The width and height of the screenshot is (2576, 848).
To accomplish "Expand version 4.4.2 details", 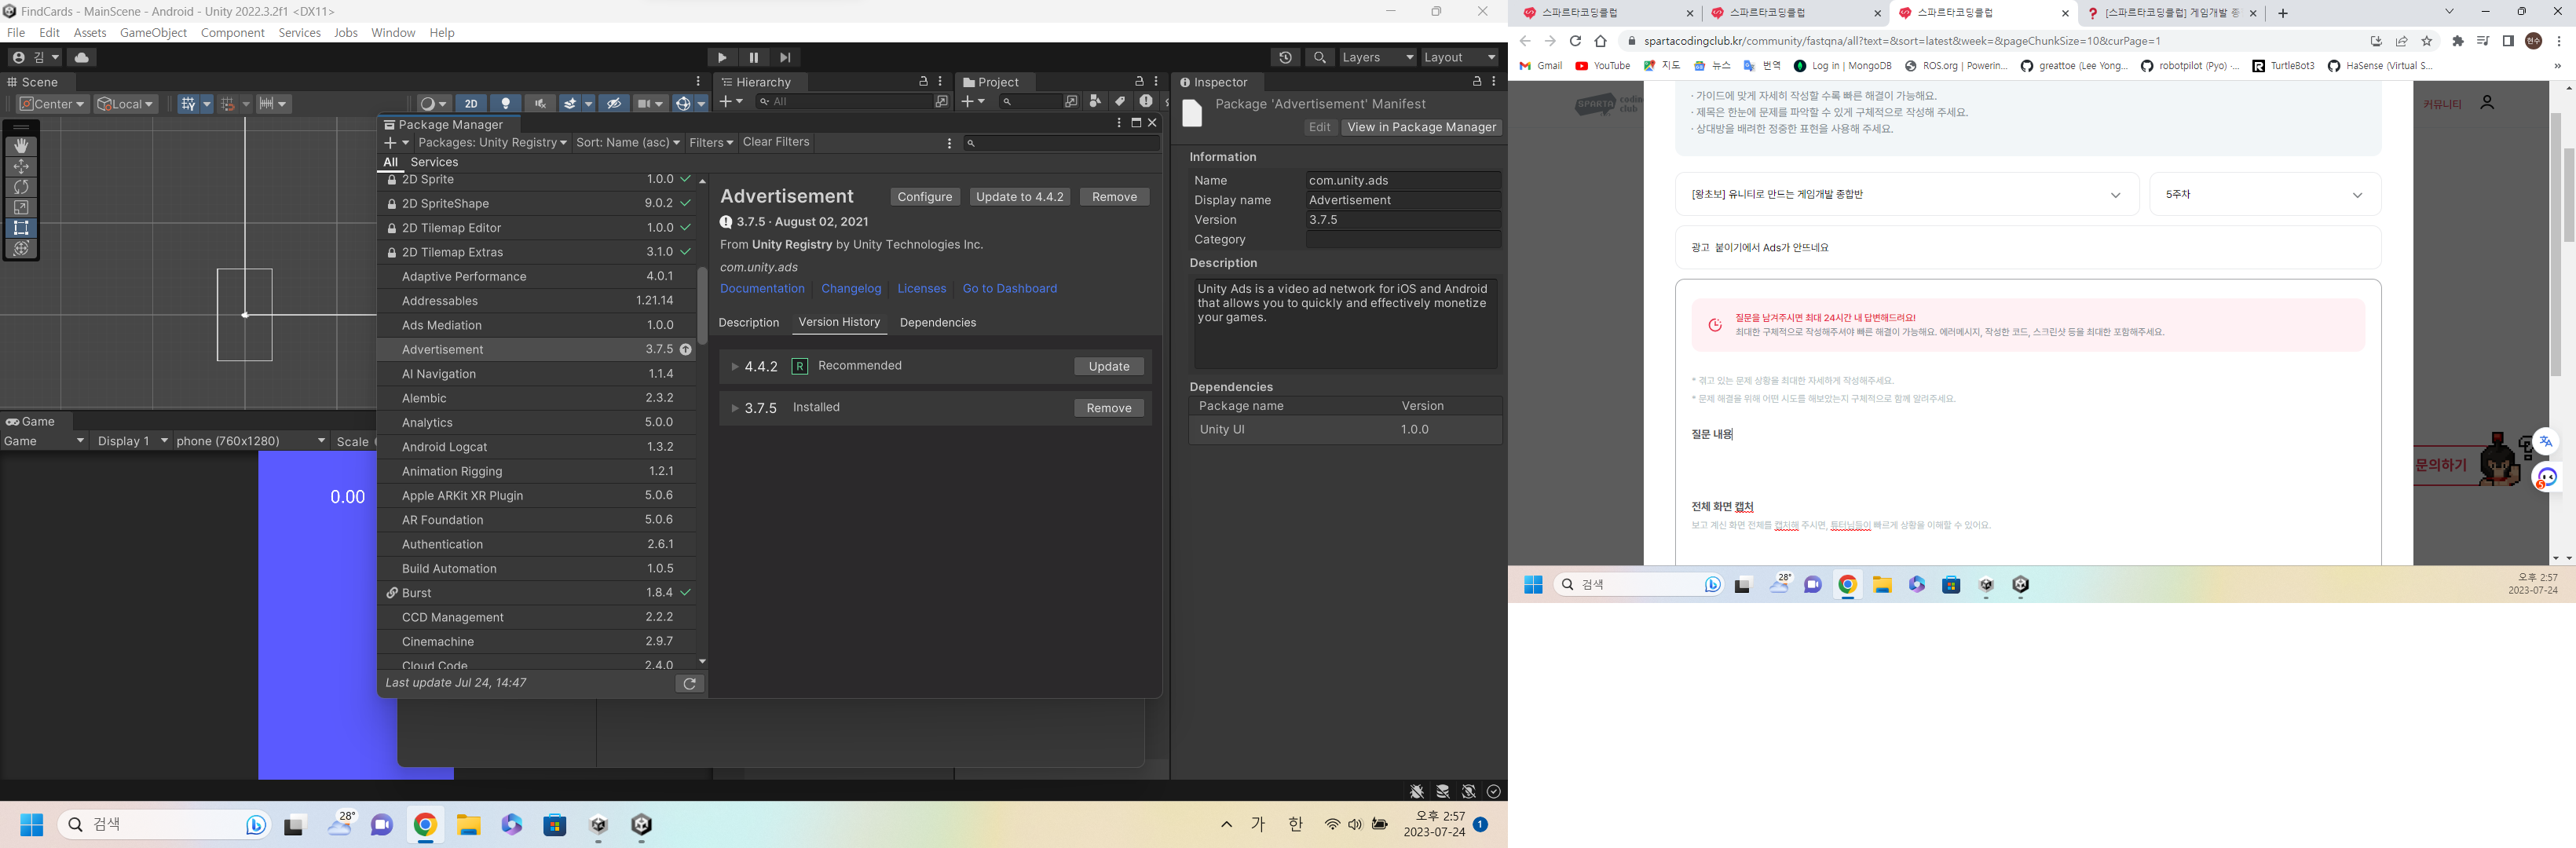I will [x=735, y=367].
